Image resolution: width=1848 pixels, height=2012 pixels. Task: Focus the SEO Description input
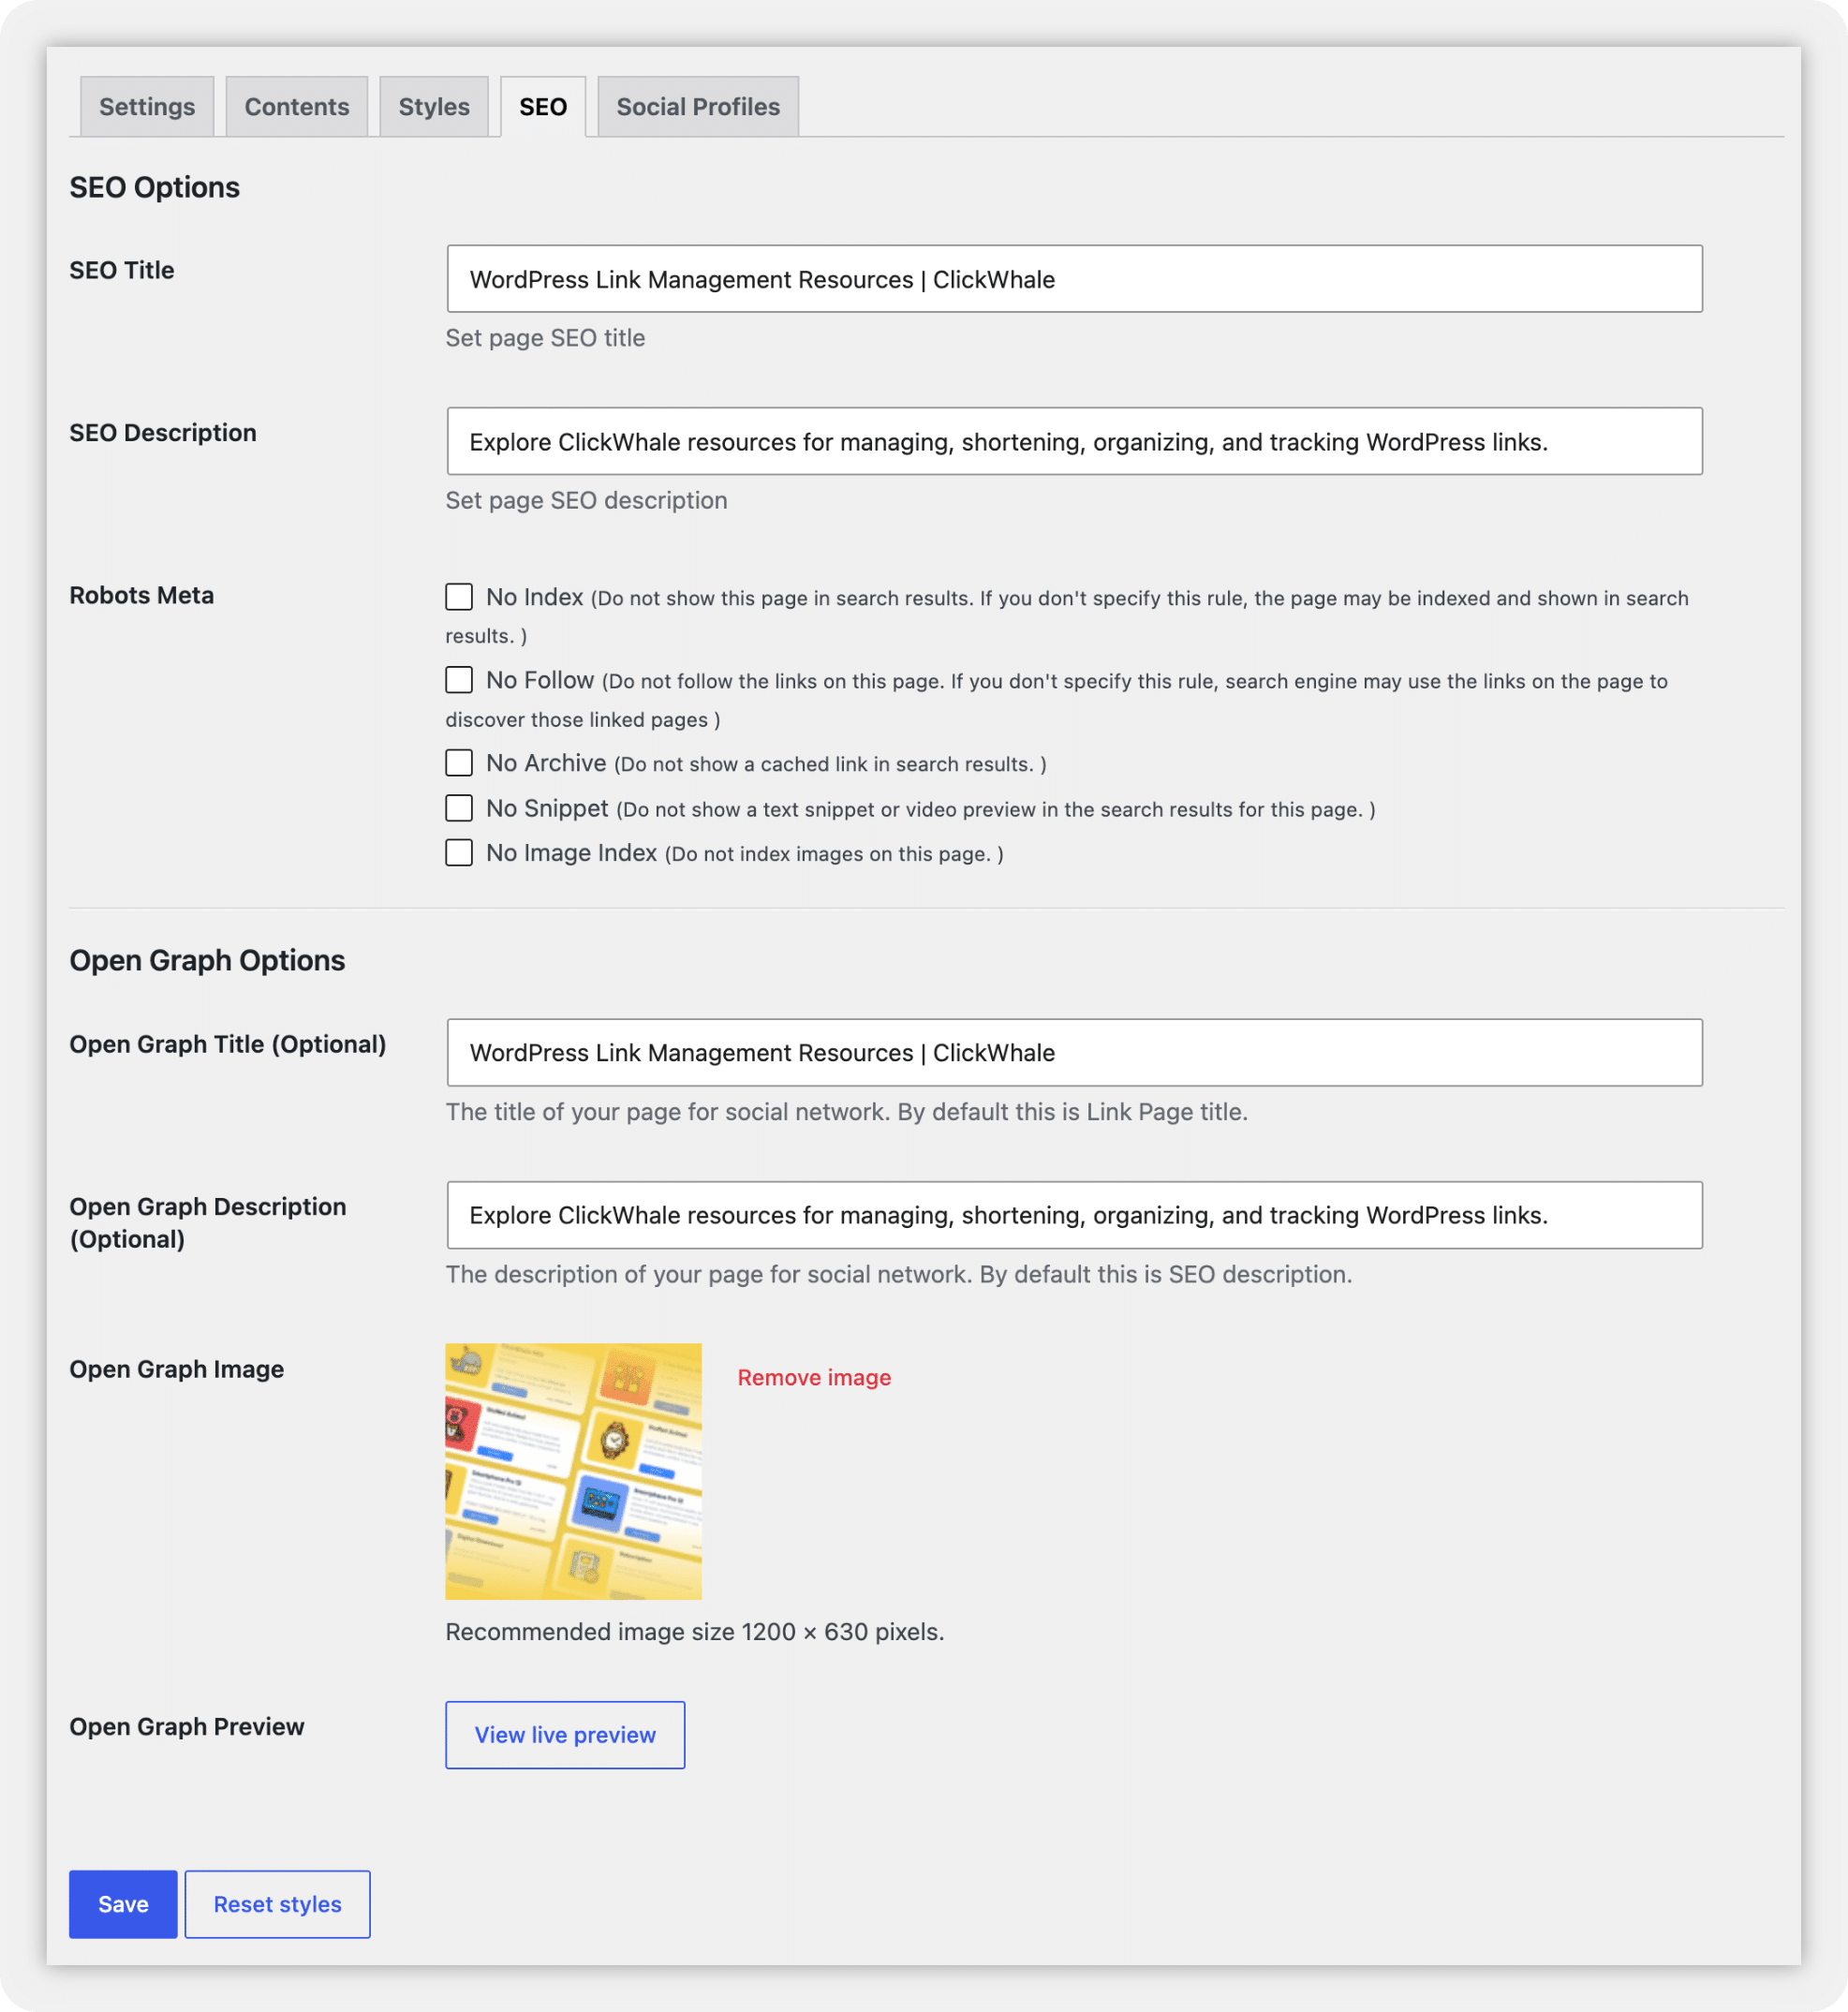1074,441
